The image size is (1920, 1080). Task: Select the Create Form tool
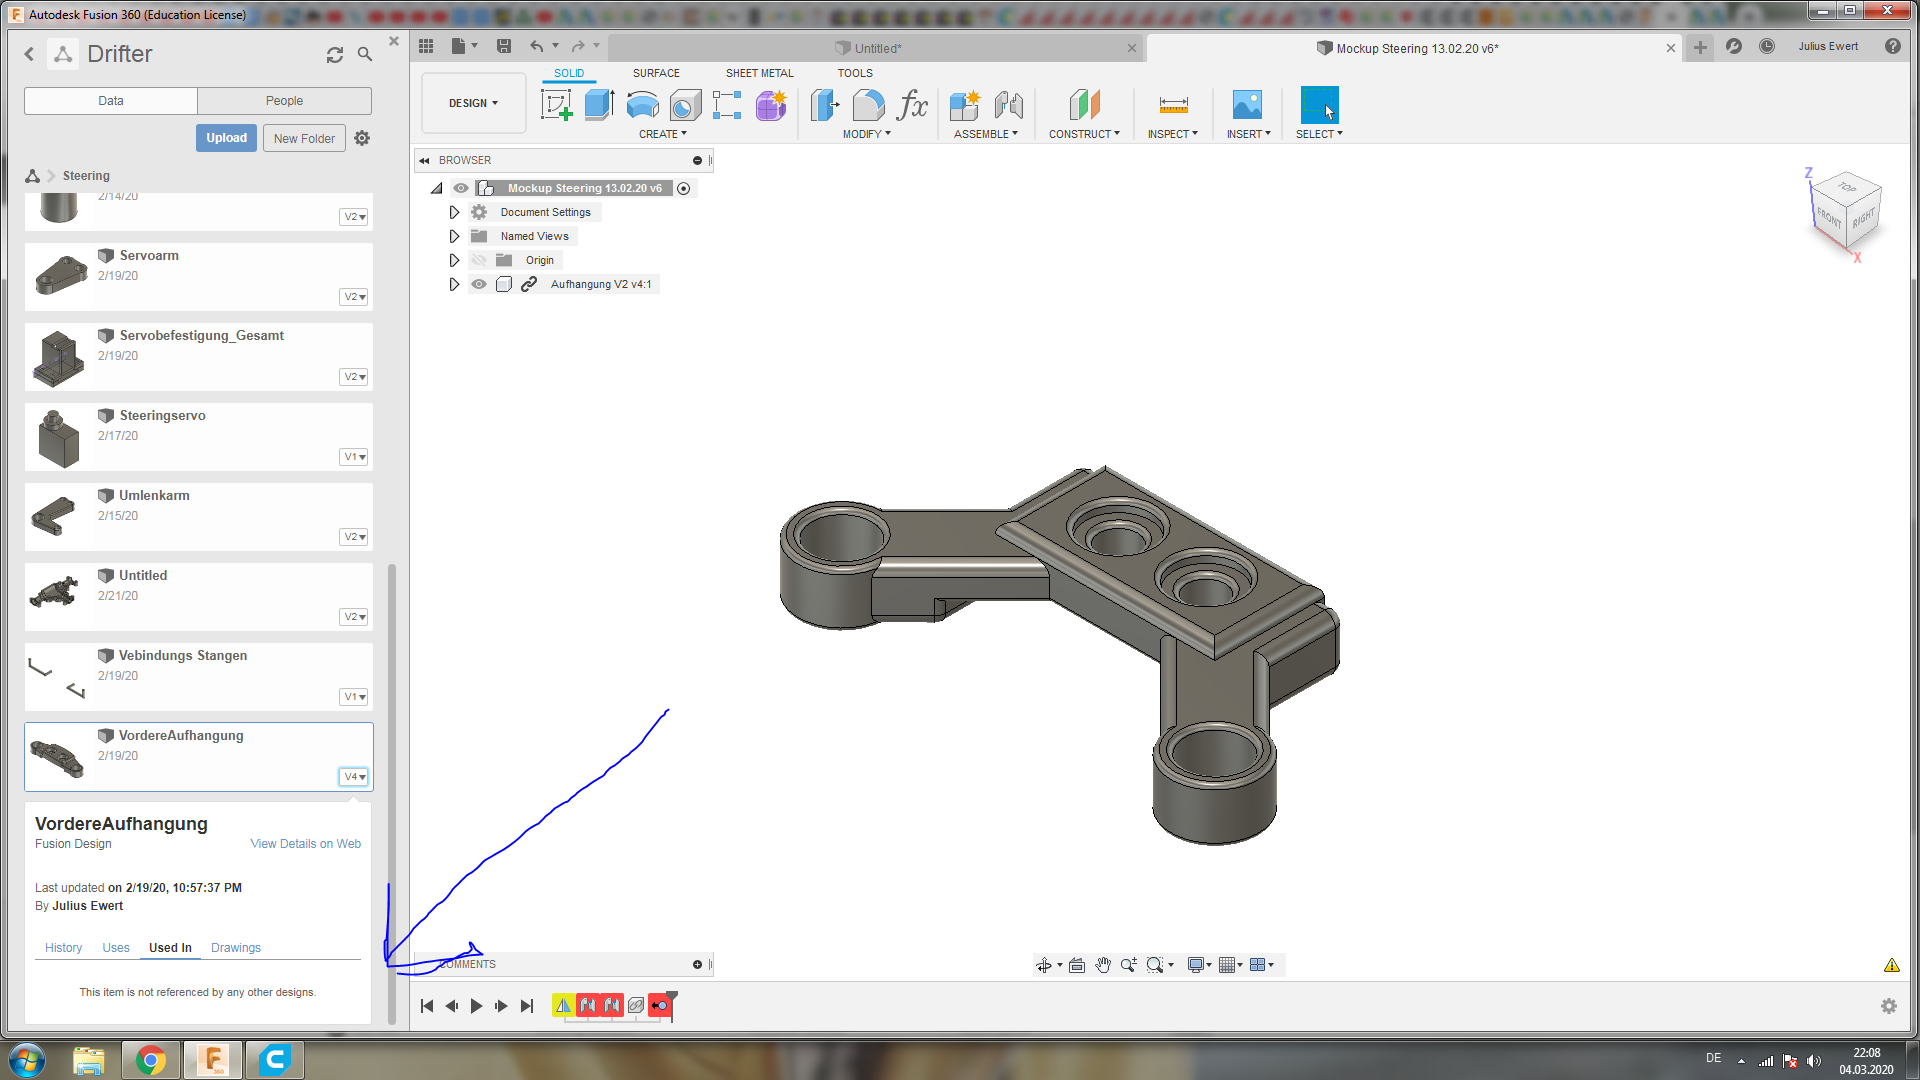771,105
